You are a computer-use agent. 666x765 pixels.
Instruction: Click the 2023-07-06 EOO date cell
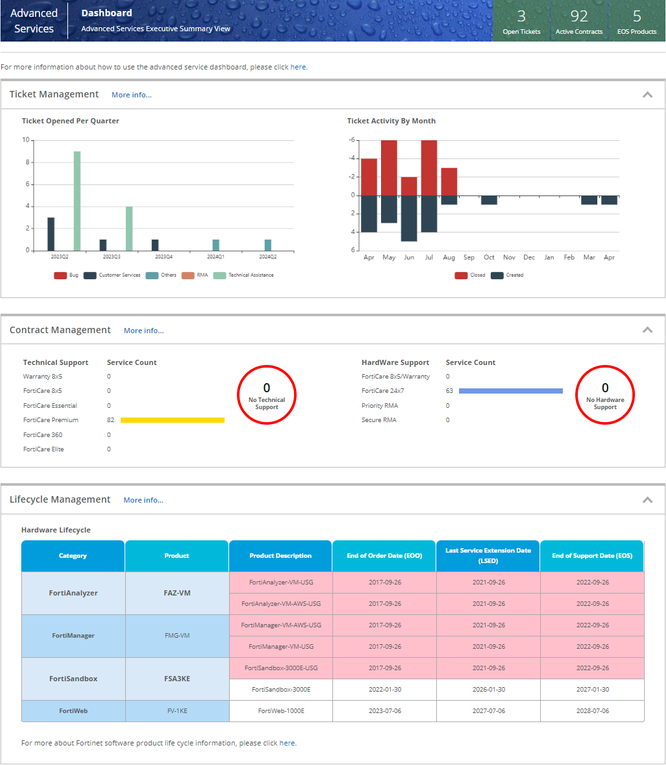384,711
